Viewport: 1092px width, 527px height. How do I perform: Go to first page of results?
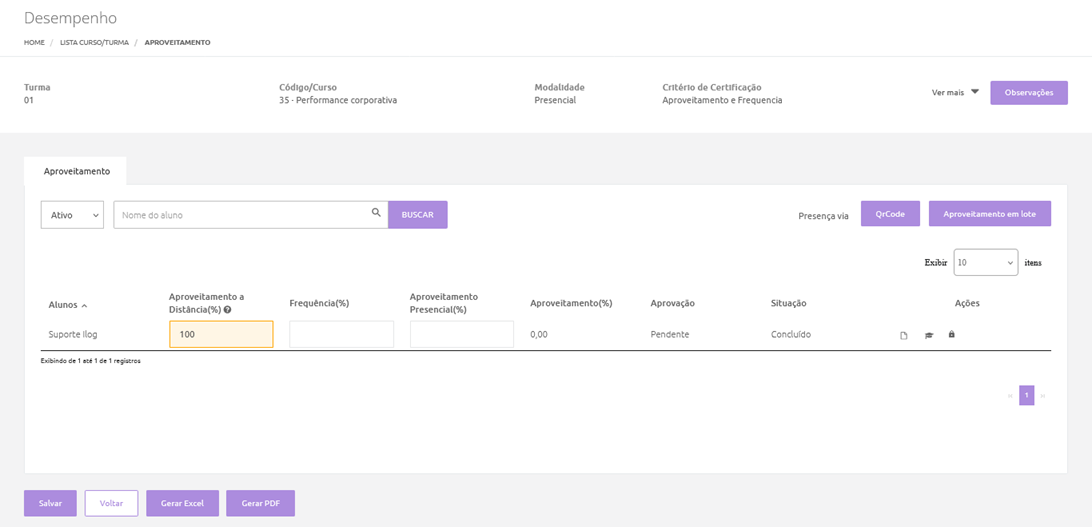(1009, 396)
